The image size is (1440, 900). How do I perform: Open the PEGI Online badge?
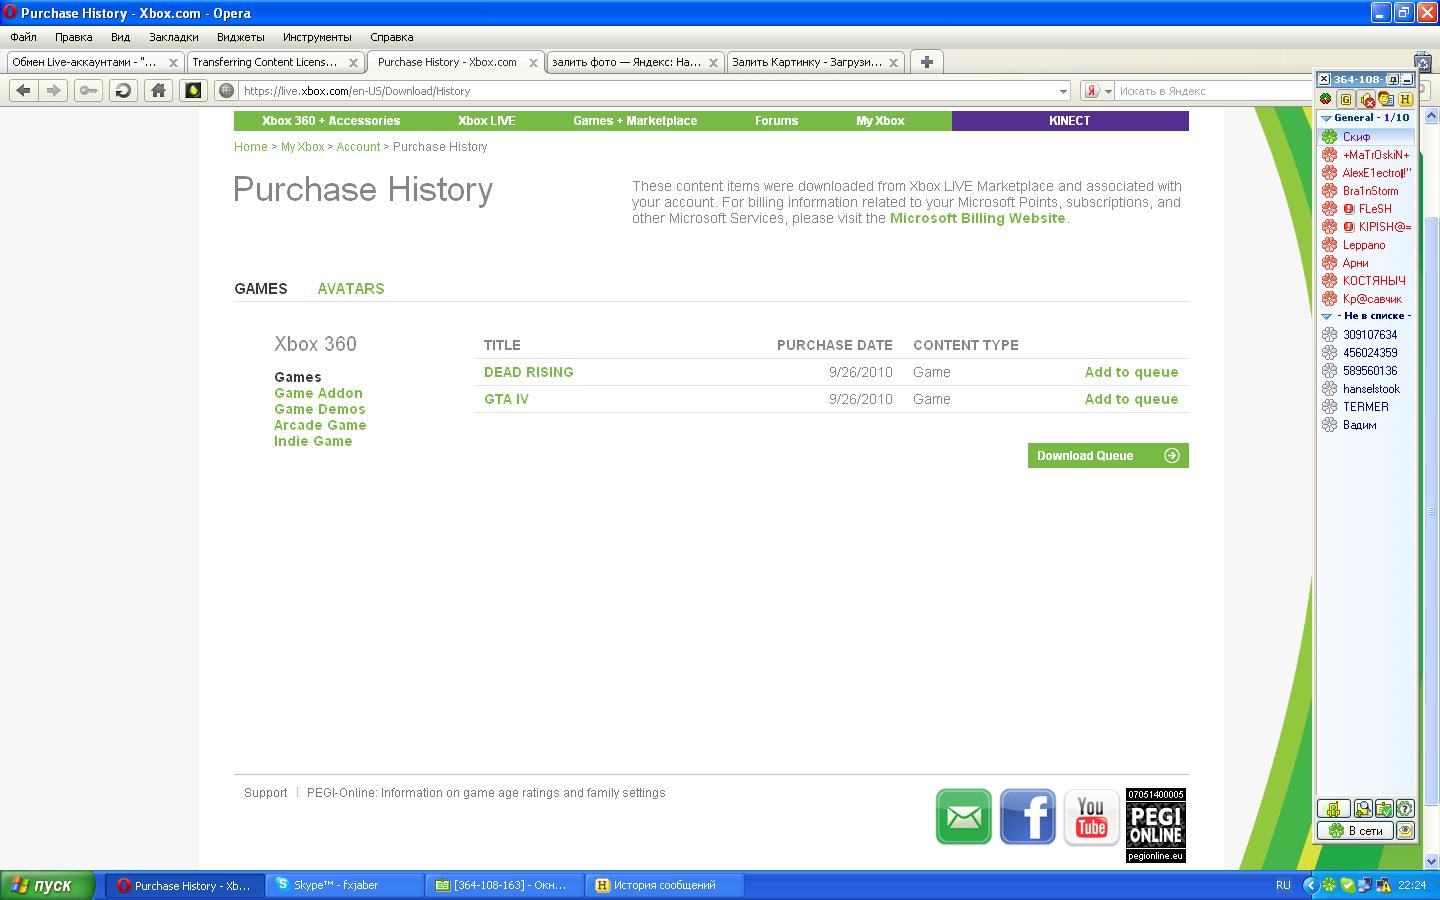click(1156, 825)
